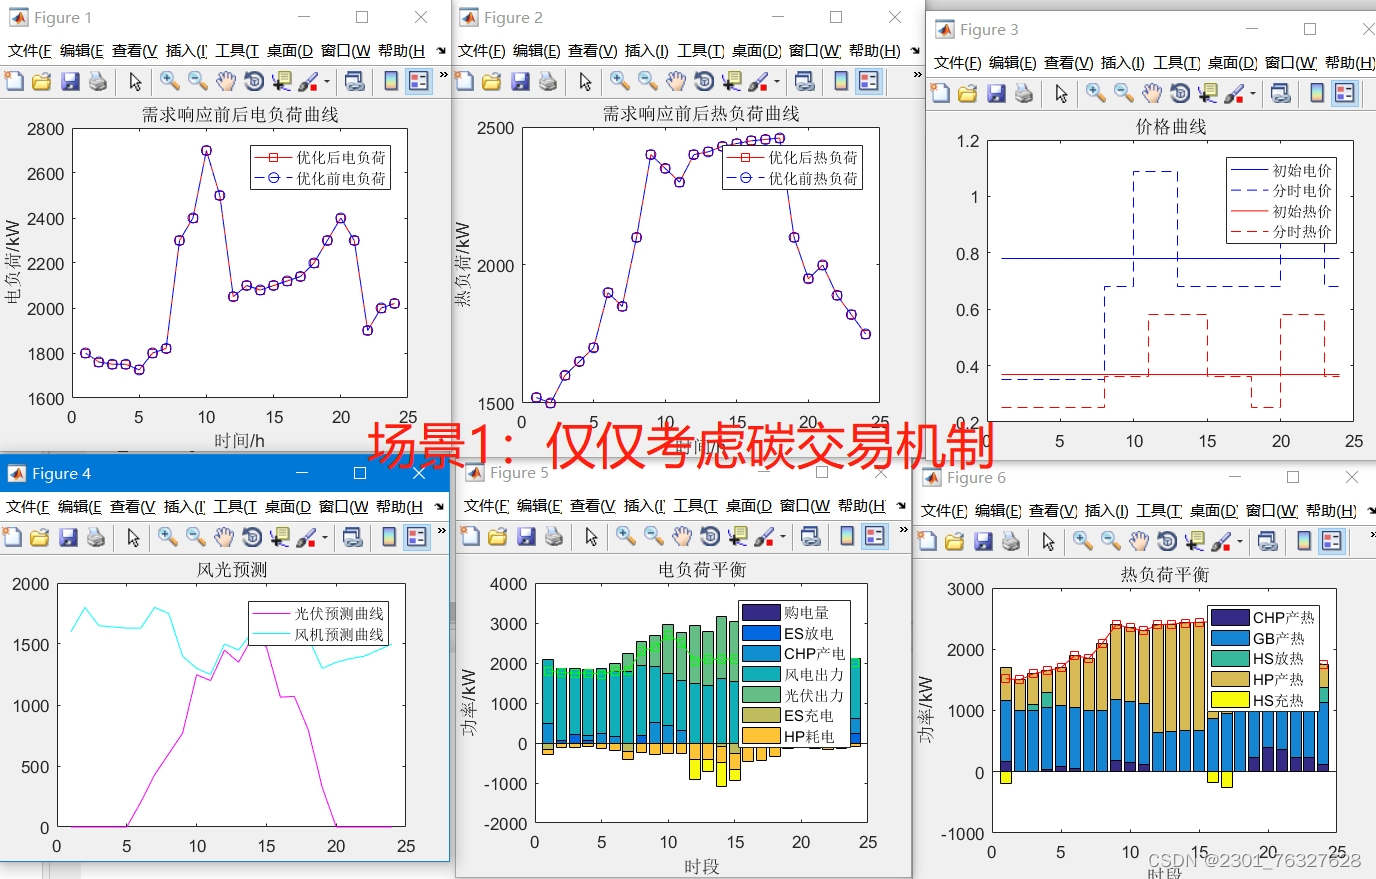Open 查看(V) menu in Figure 4
Viewport: 1376px width, 879px height.
133,507
